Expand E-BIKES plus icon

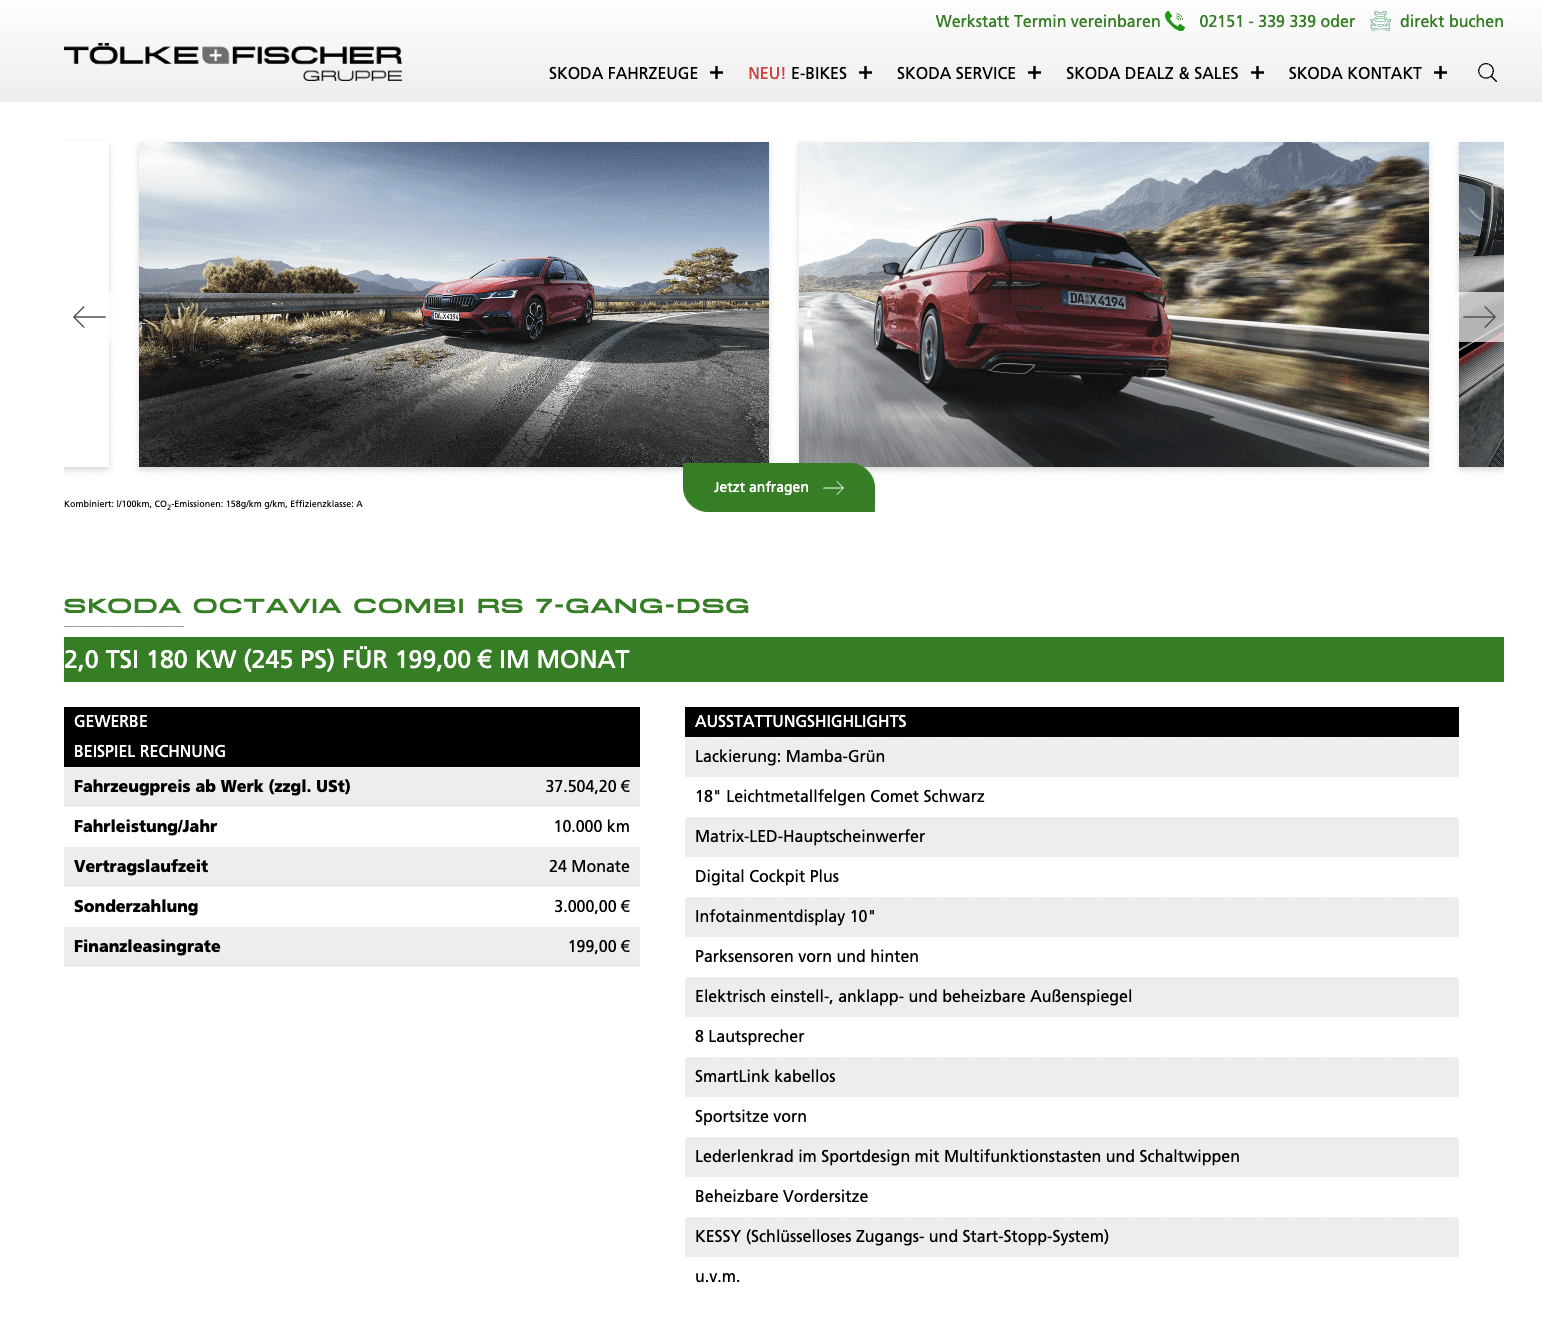click(865, 73)
